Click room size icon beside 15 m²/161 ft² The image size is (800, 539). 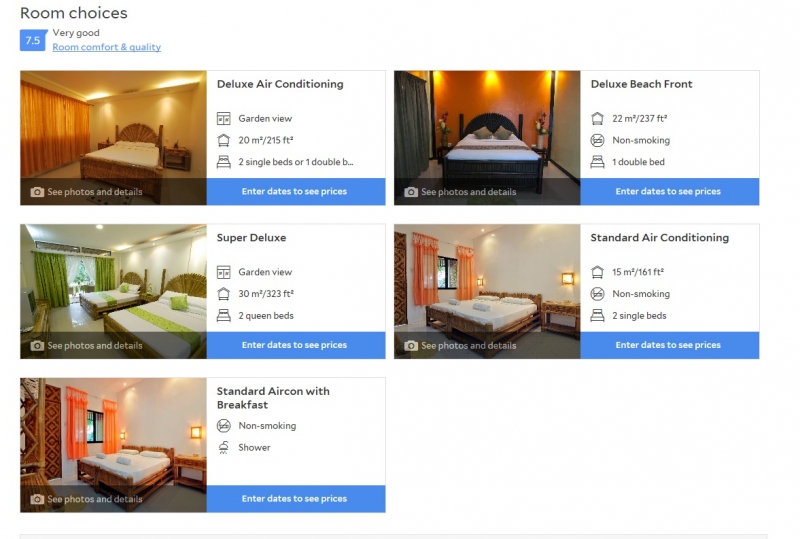(597, 272)
